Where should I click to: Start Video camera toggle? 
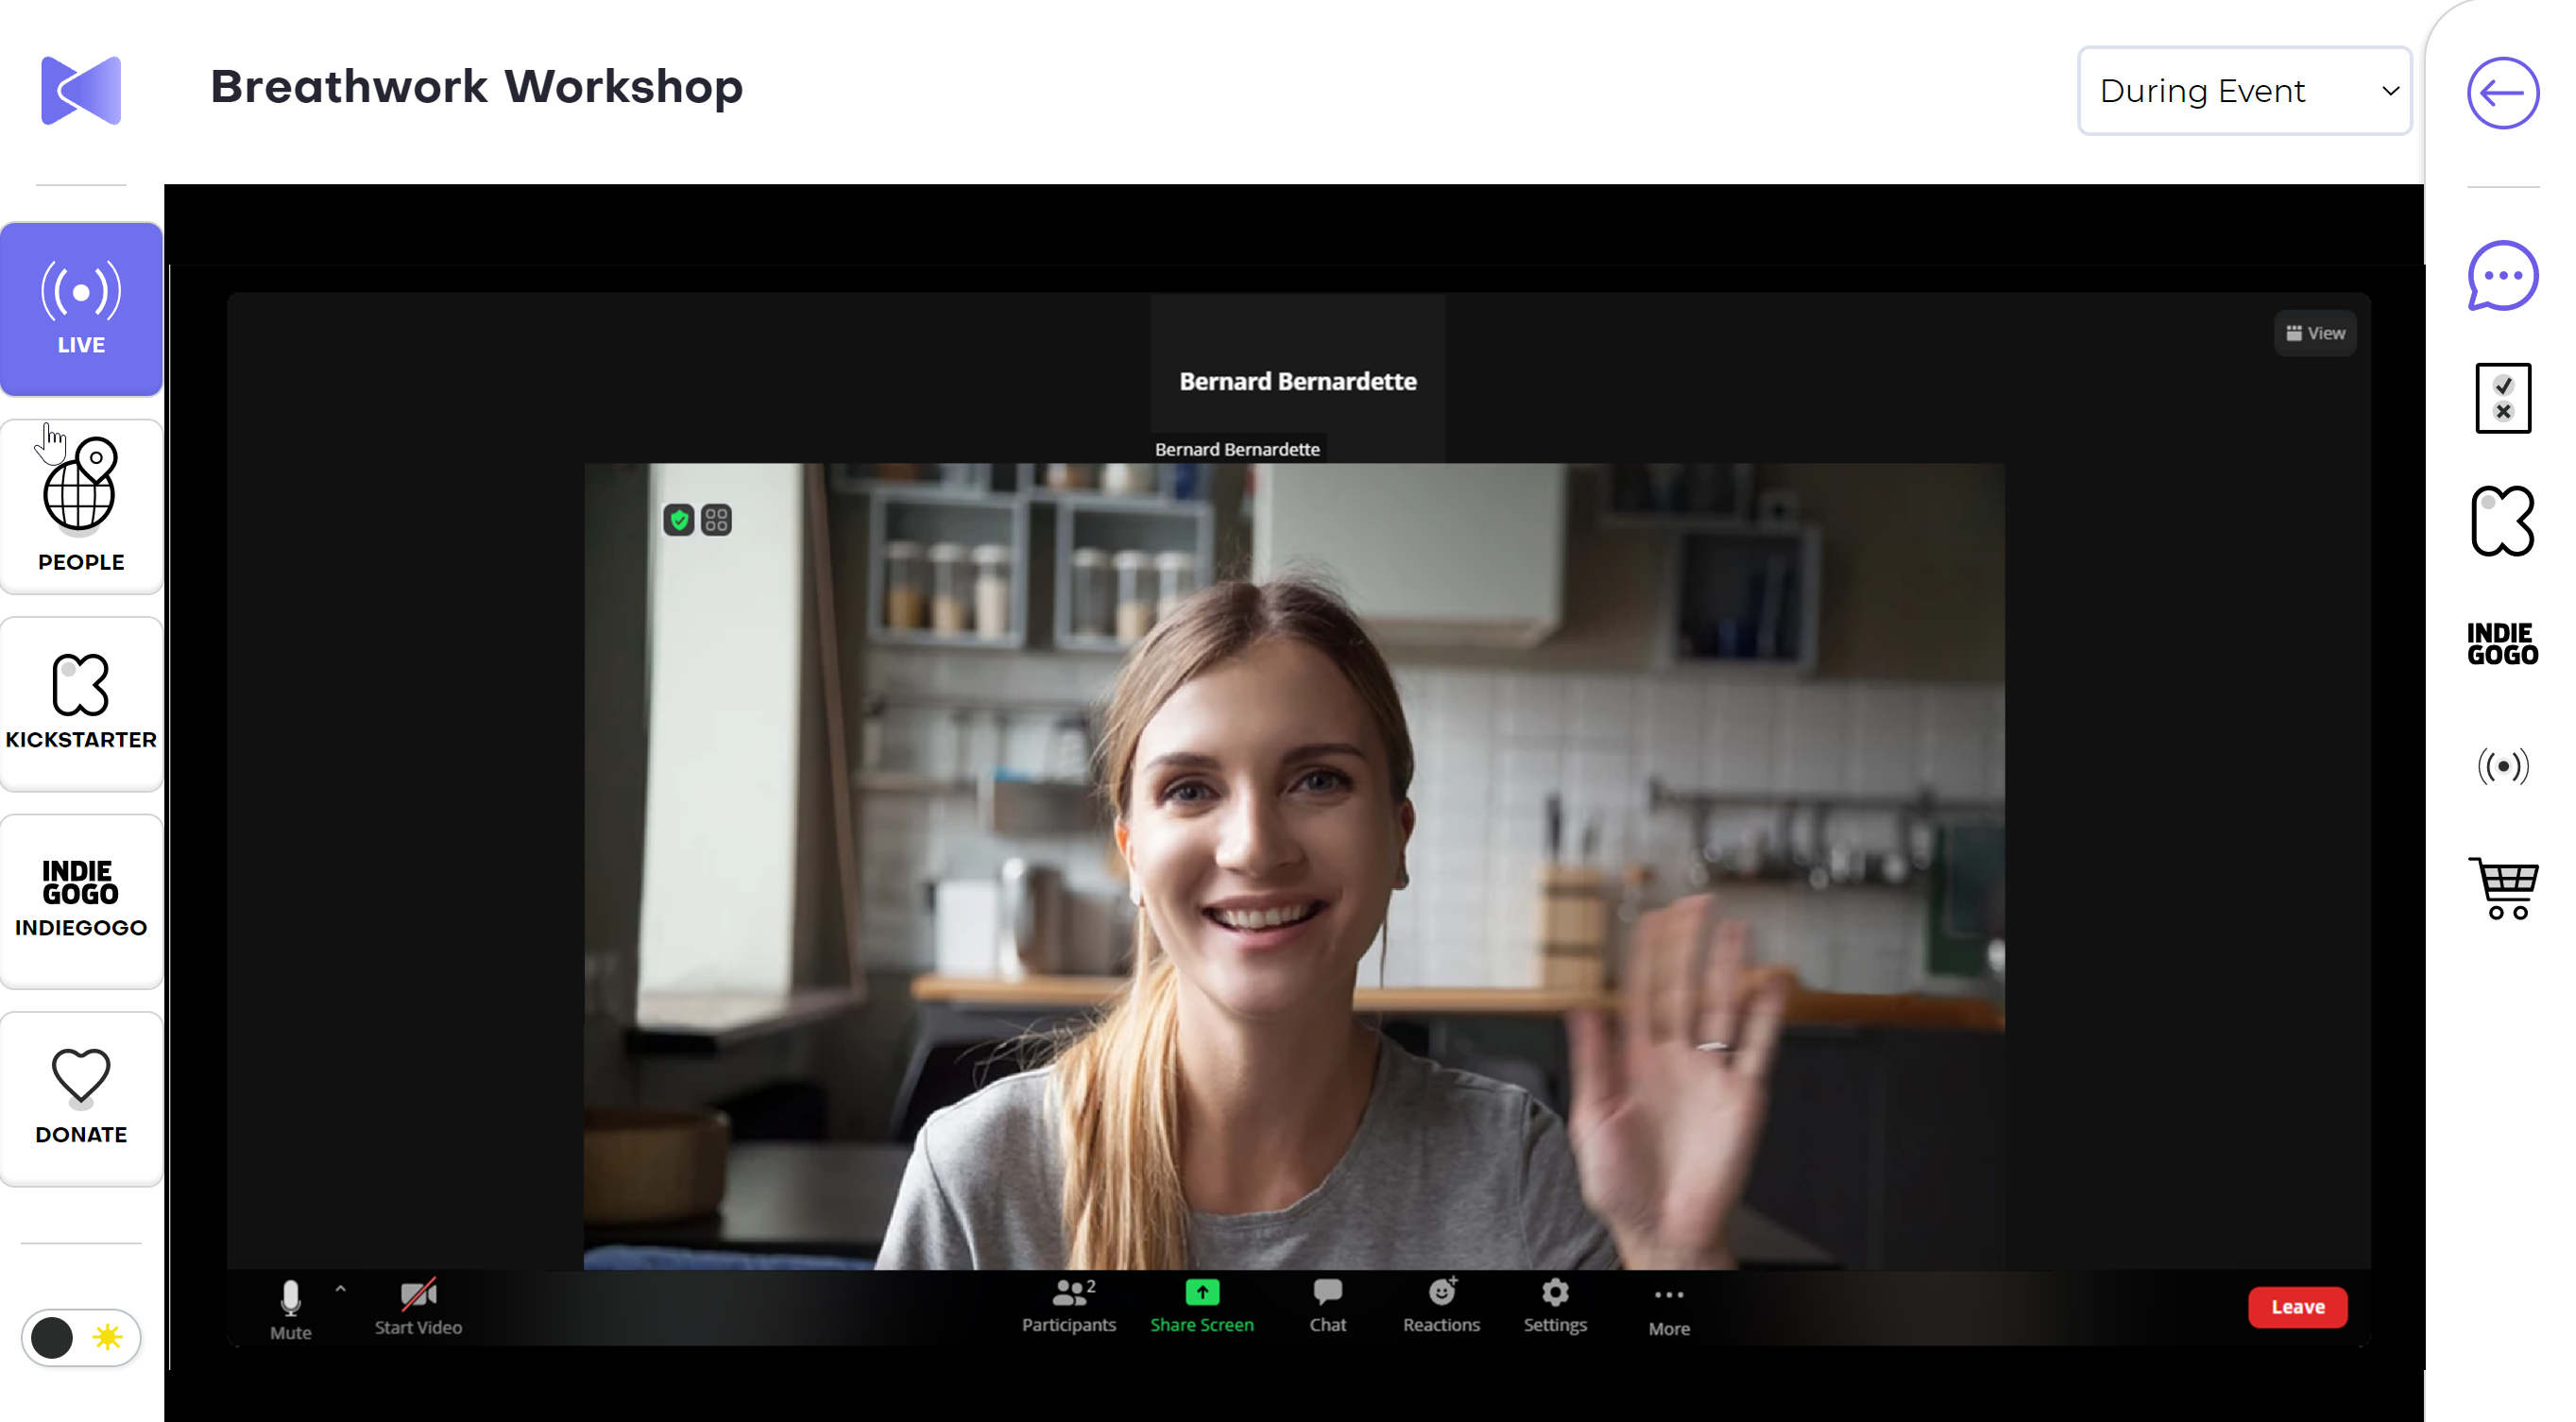(418, 1307)
